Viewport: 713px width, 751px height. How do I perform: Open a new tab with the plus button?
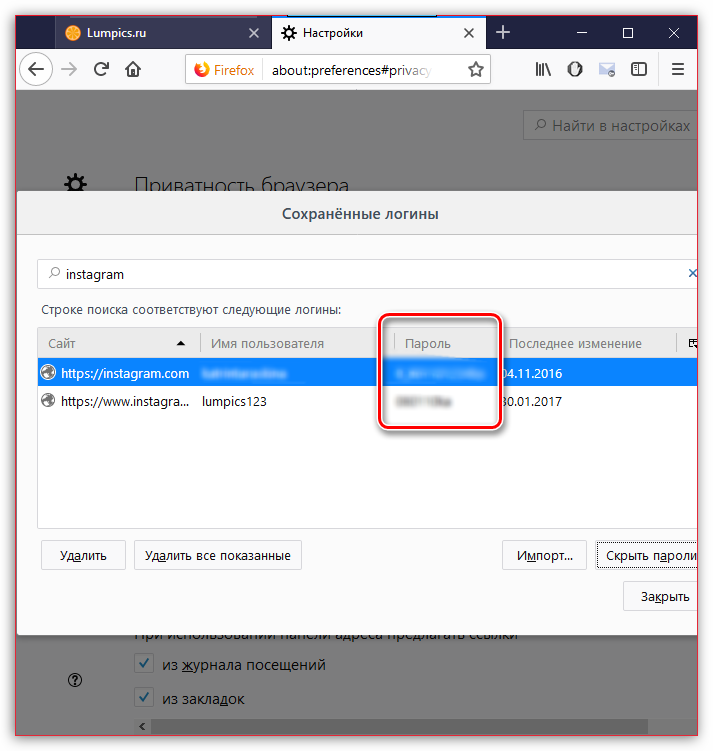(x=503, y=33)
